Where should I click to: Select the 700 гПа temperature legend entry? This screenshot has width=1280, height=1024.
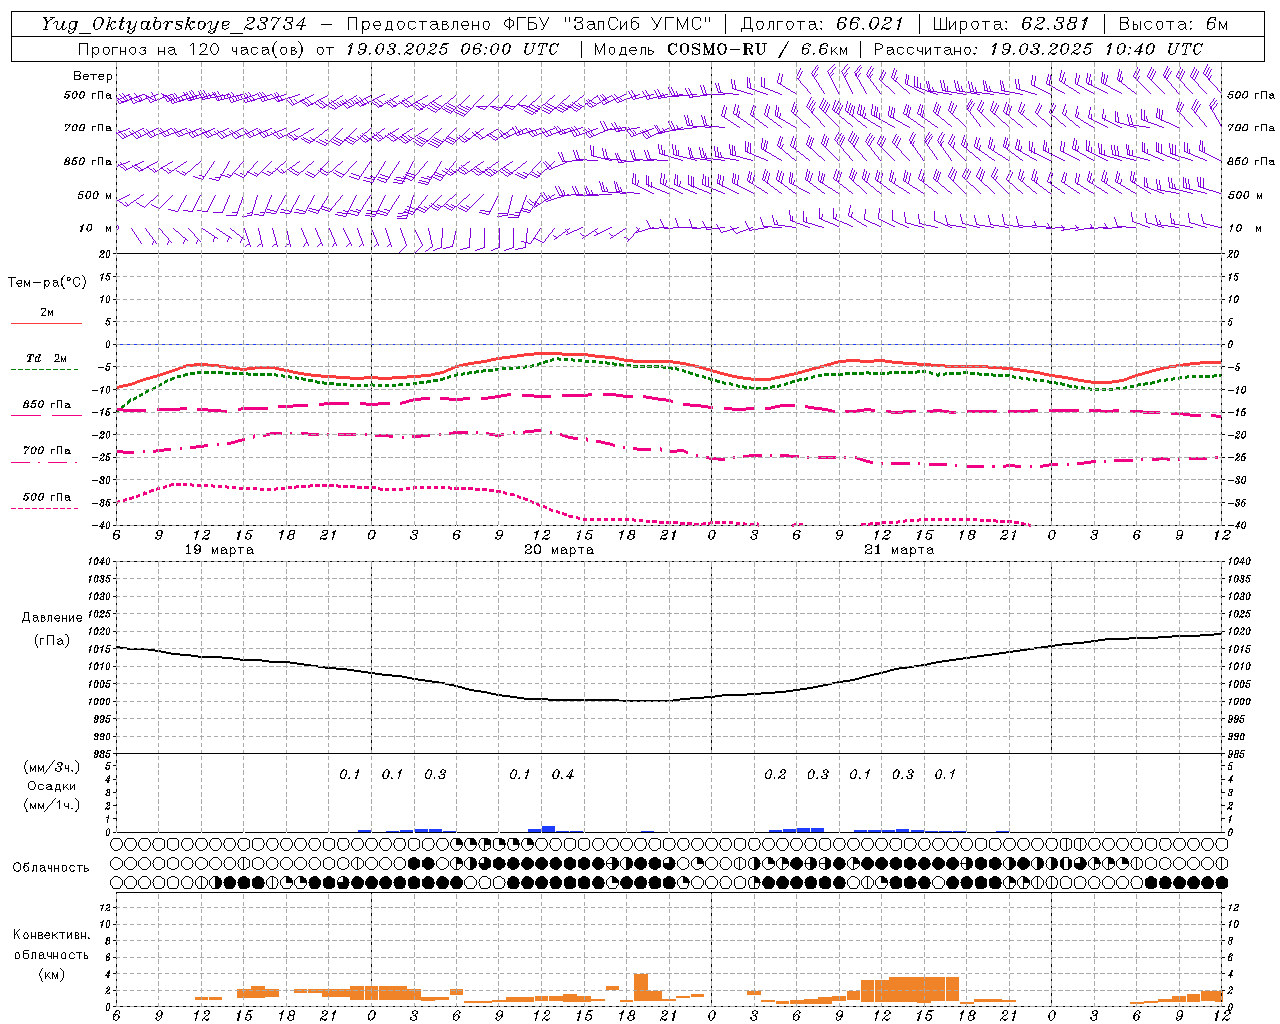[x=46, y=451]
